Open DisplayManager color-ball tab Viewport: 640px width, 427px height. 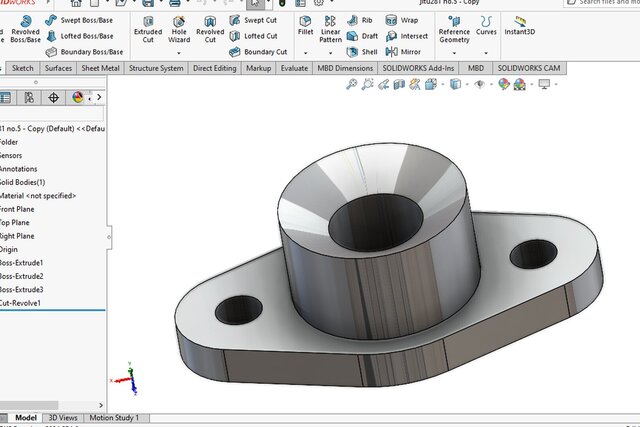pyautogui.click(x=77, y=98)
